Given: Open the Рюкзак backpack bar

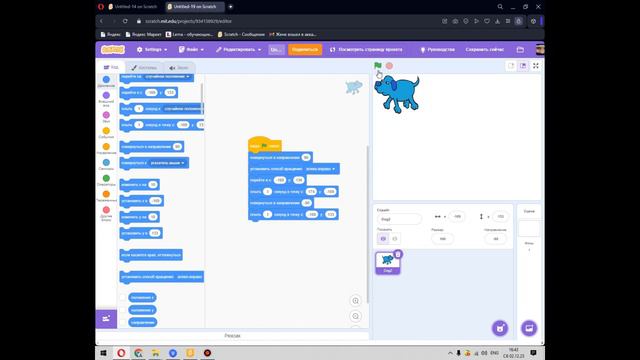Looking at the screenshot, I should coord(232,336).
